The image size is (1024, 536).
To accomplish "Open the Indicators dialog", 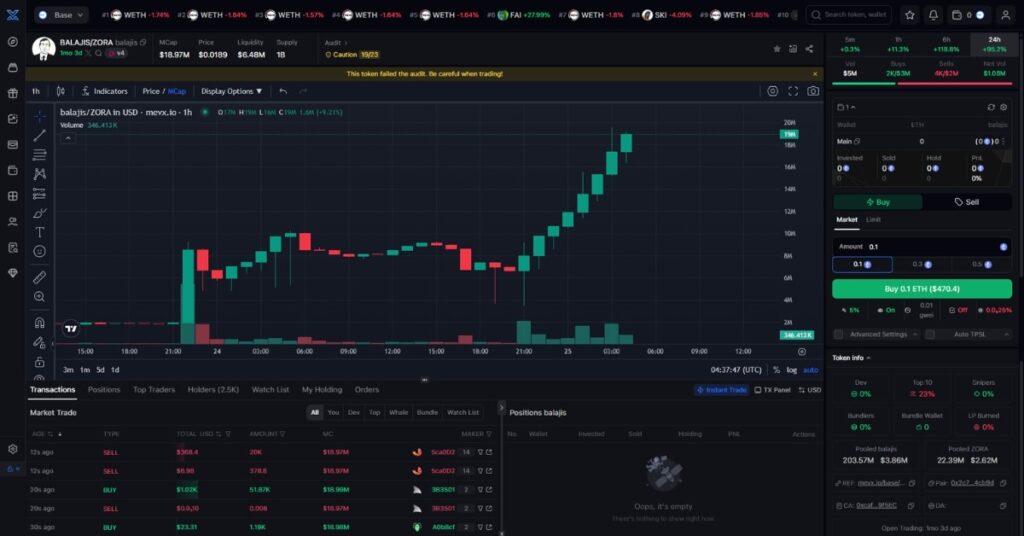I will pyautogui.click(x=104, y=91).
